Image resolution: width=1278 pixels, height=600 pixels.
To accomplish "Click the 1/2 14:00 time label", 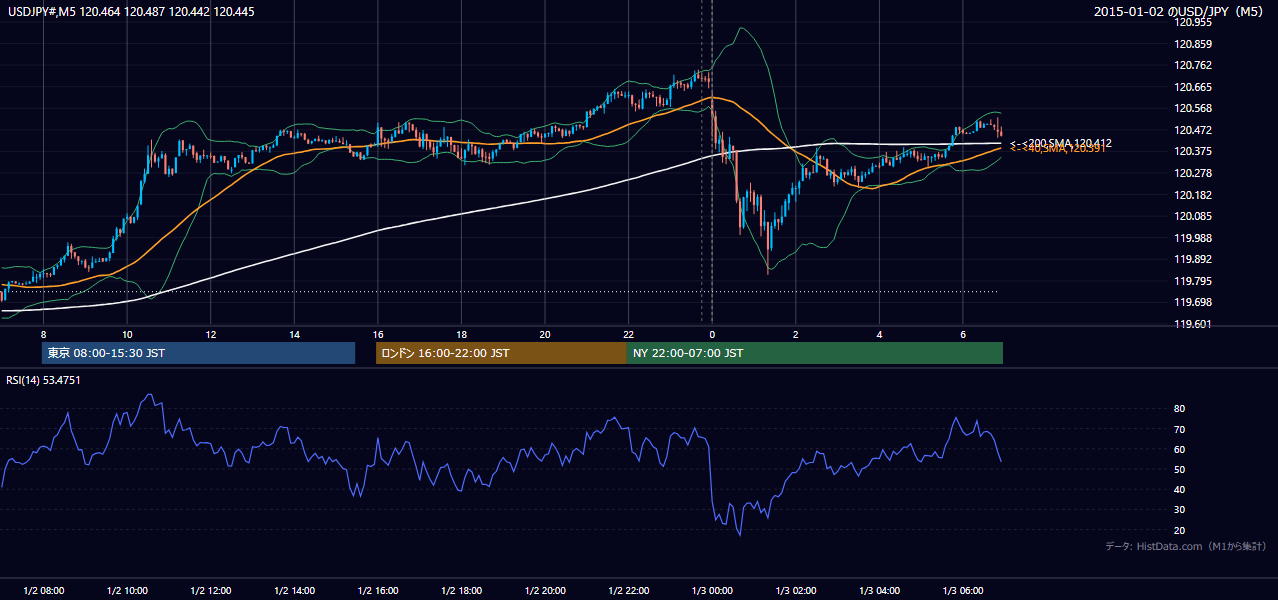I will point(294,590).
